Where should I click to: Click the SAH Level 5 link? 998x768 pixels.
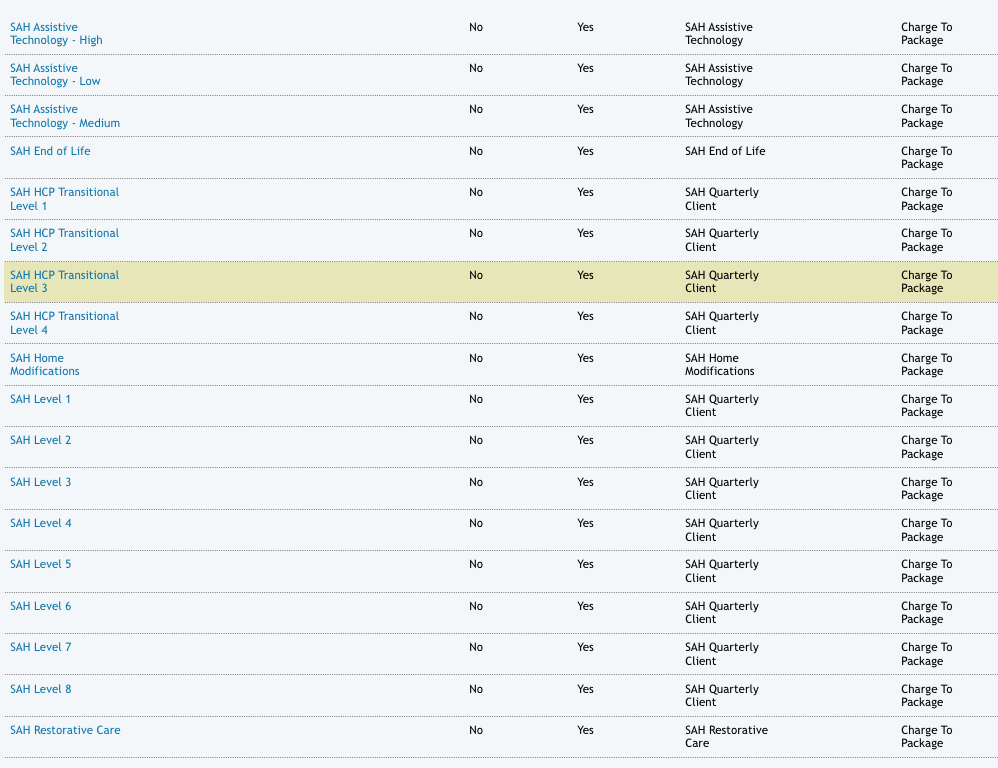[x=41, y=564]
